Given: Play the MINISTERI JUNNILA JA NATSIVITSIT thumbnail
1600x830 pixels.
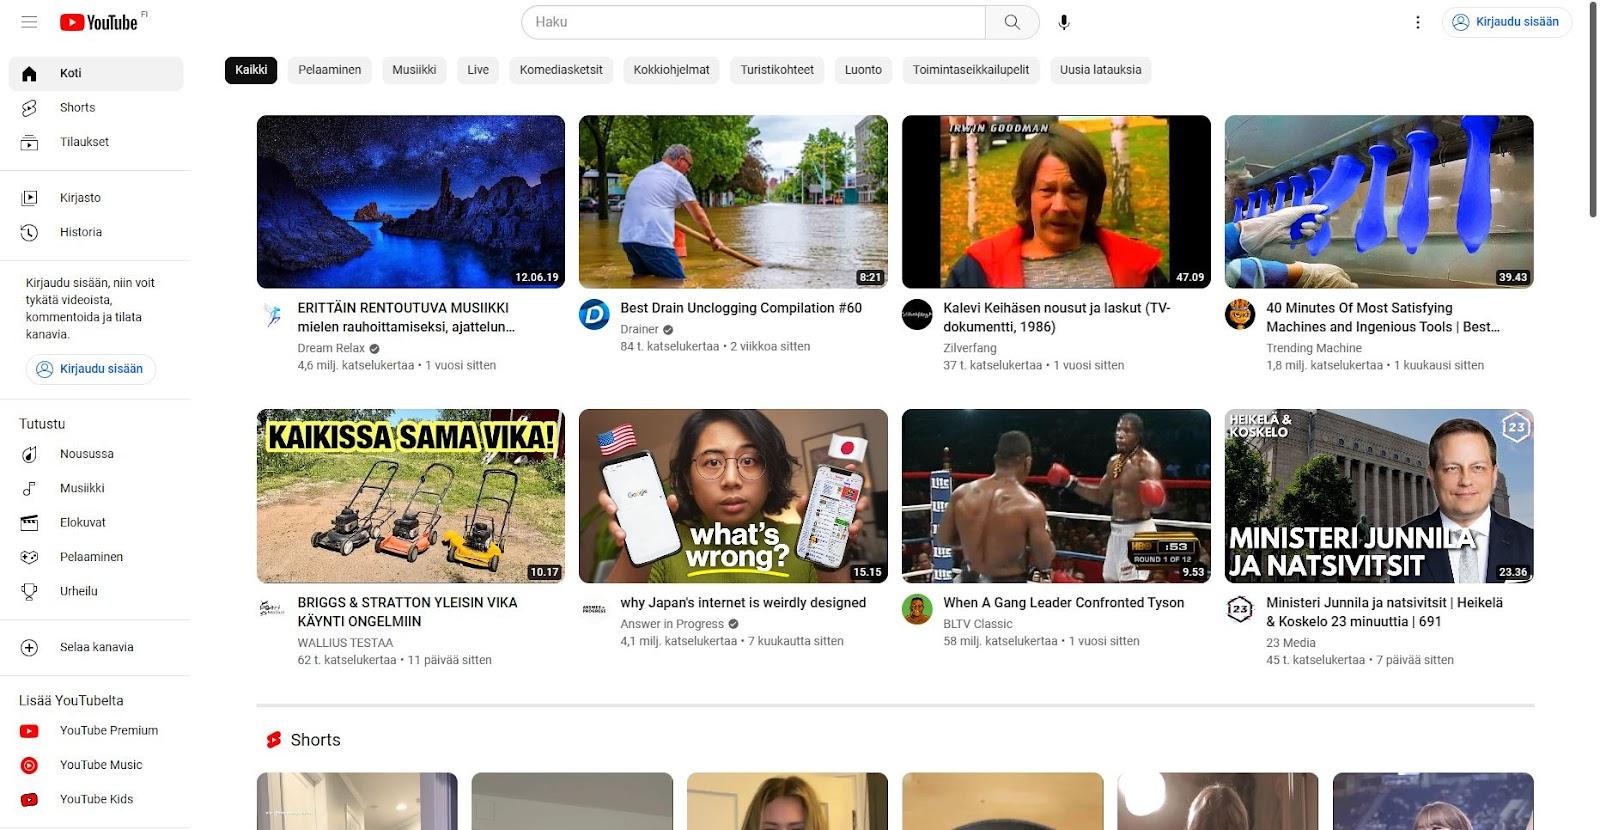Looking at the screenshot, I should [x=1379, y=496].
